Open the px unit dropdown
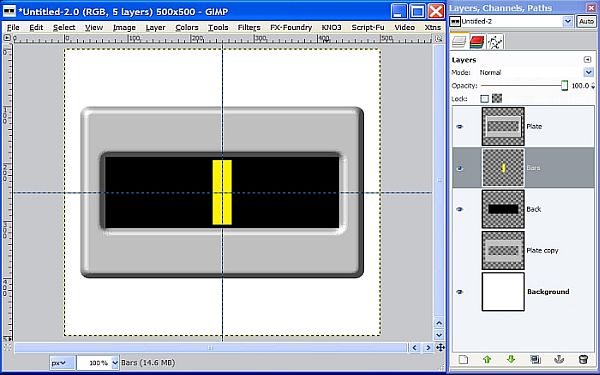 pos(62,363)
